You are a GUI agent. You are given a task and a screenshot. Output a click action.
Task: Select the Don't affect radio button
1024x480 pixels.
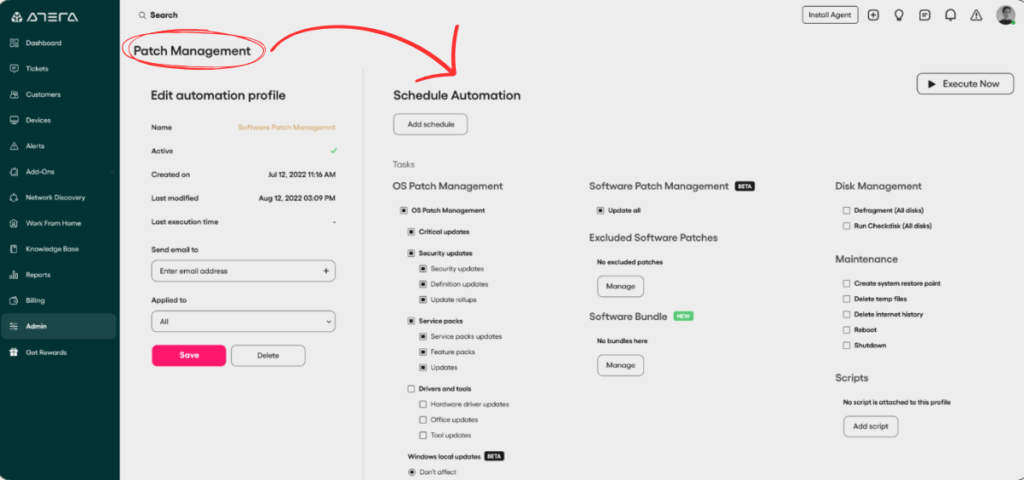(411, 472)
